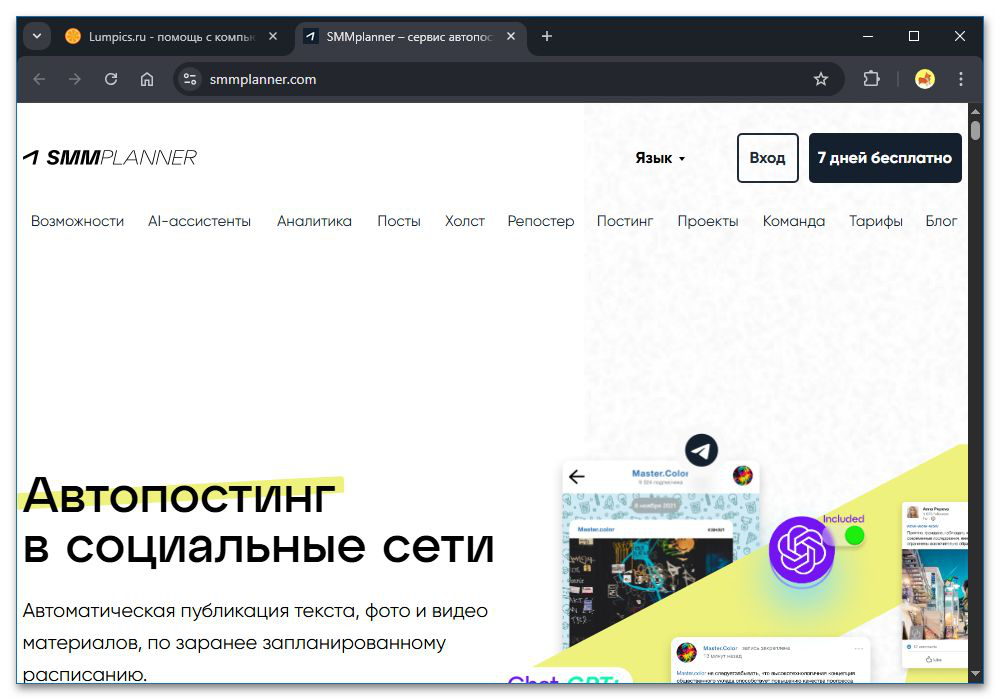Screen dimensions: 1000x700
Task: Click the Master.Color pinned post card
Action: point(770,660)
